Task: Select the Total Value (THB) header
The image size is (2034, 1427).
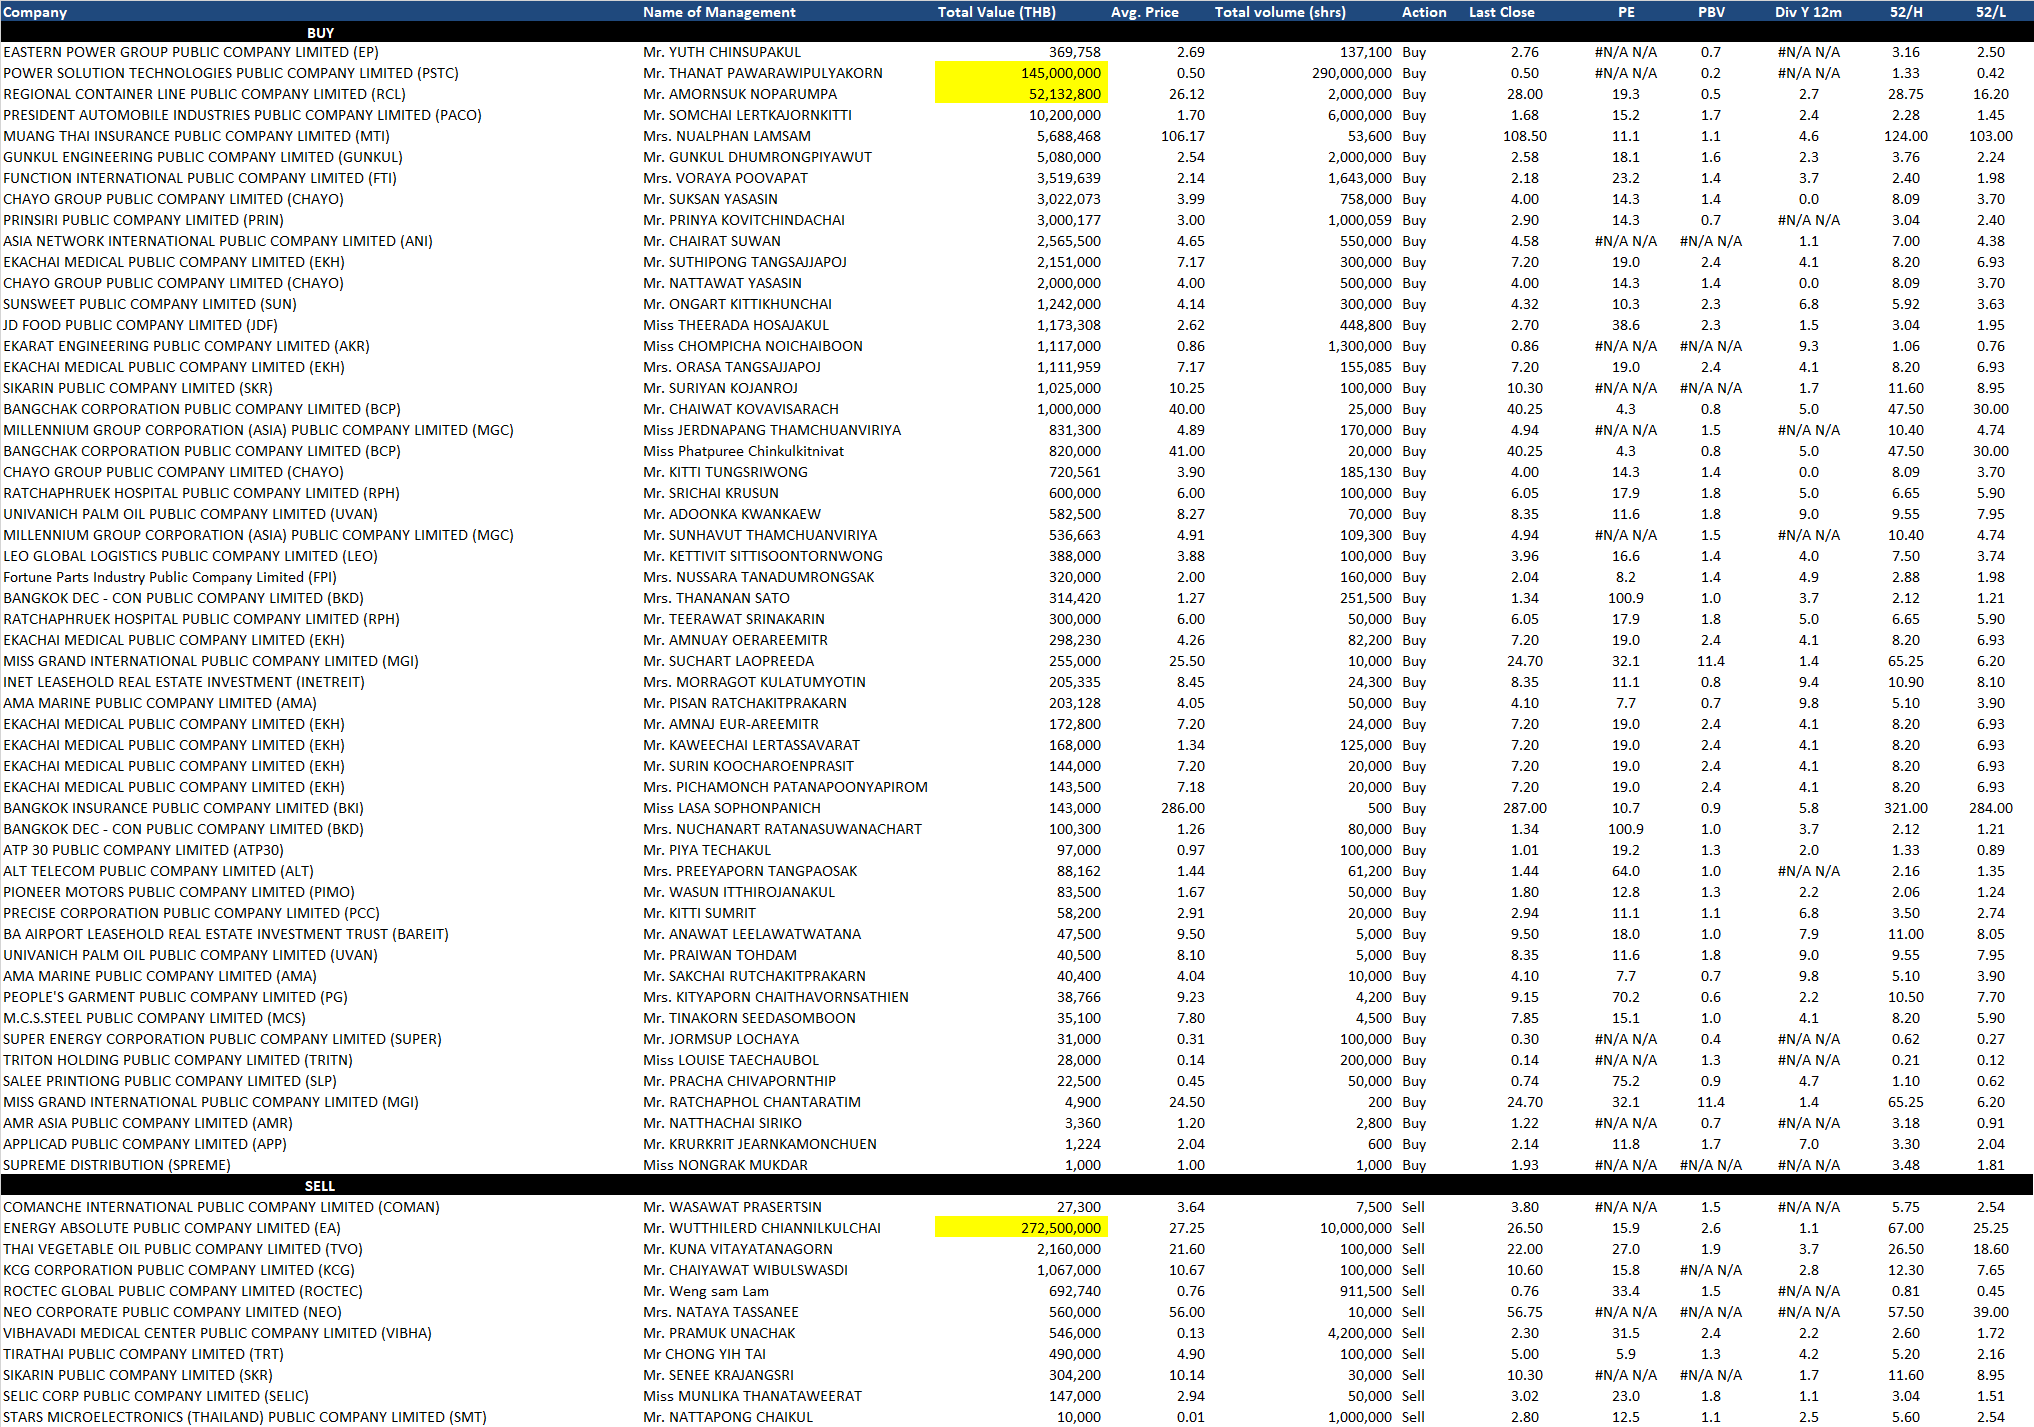Action: click(996, 12)
